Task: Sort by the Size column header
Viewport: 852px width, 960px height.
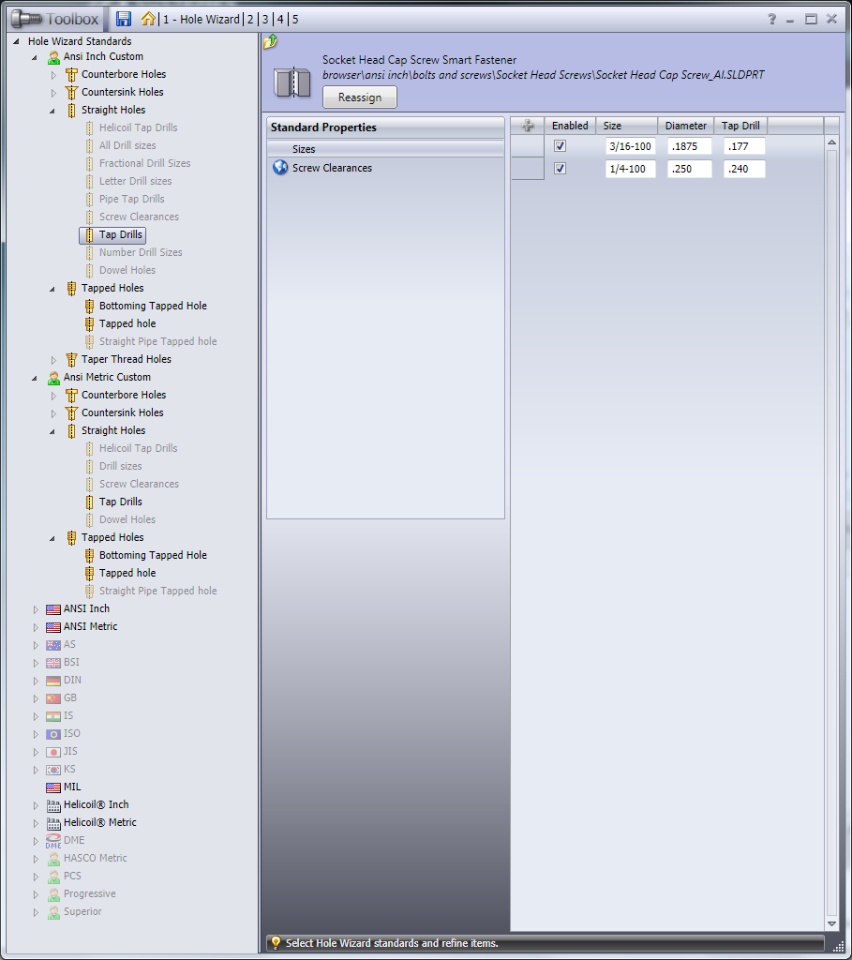Action: [x=627, y=126]
